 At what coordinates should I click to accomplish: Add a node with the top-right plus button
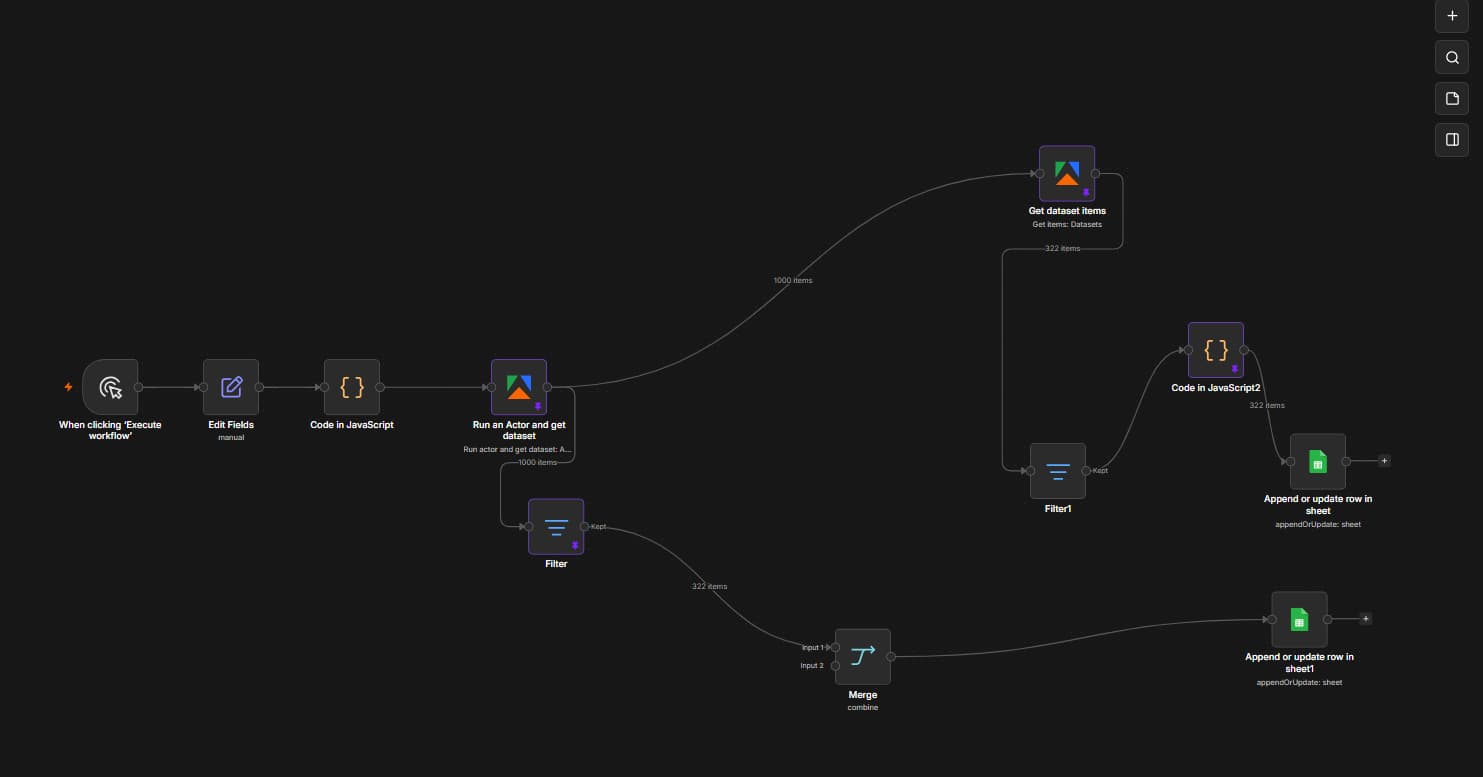[1452, 16]
